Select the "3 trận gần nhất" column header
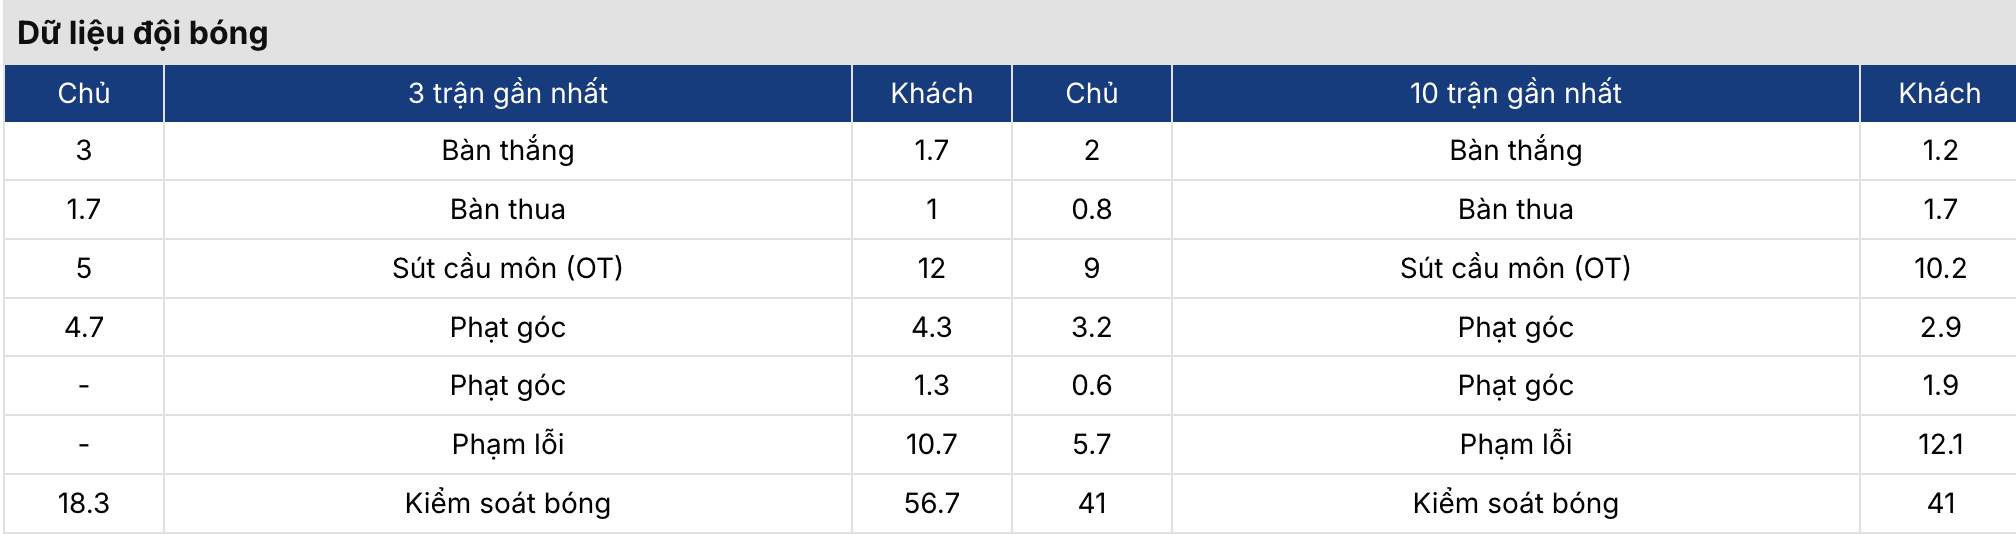2016x534 pixels. pyautogui.click(x=507, y=93)
